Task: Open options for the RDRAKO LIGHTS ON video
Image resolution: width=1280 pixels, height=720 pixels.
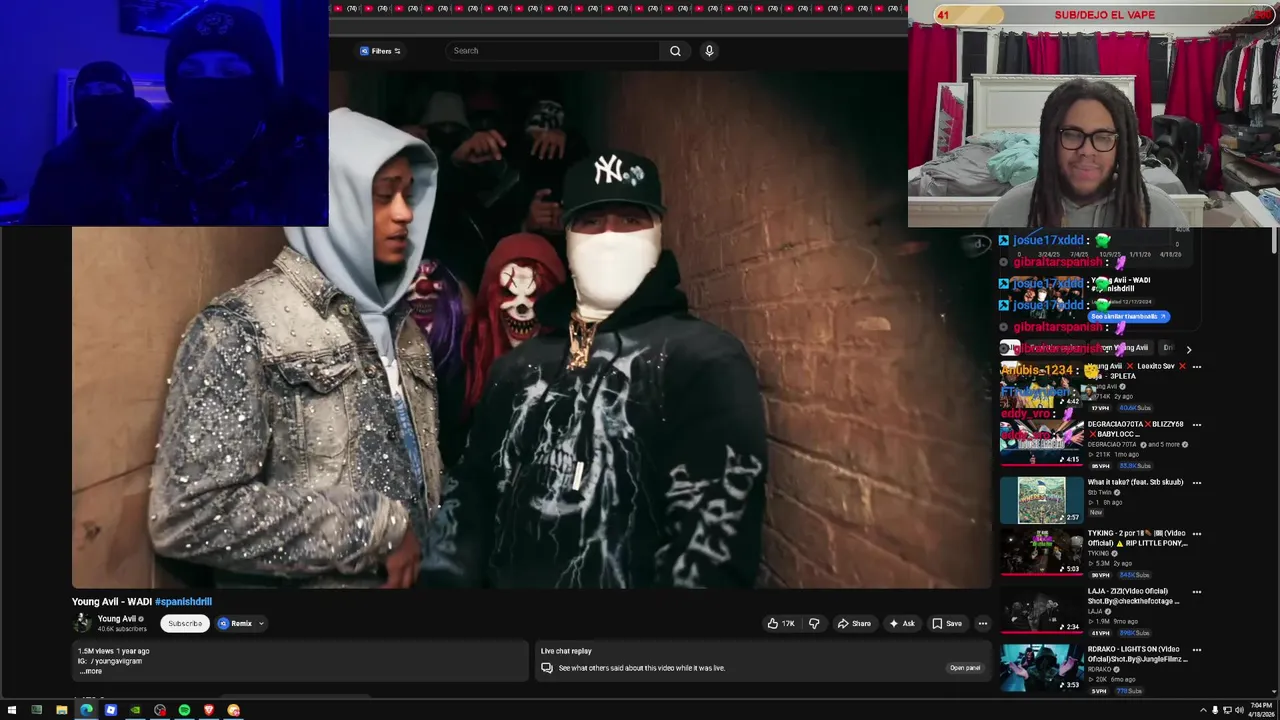Action: 1197,650
